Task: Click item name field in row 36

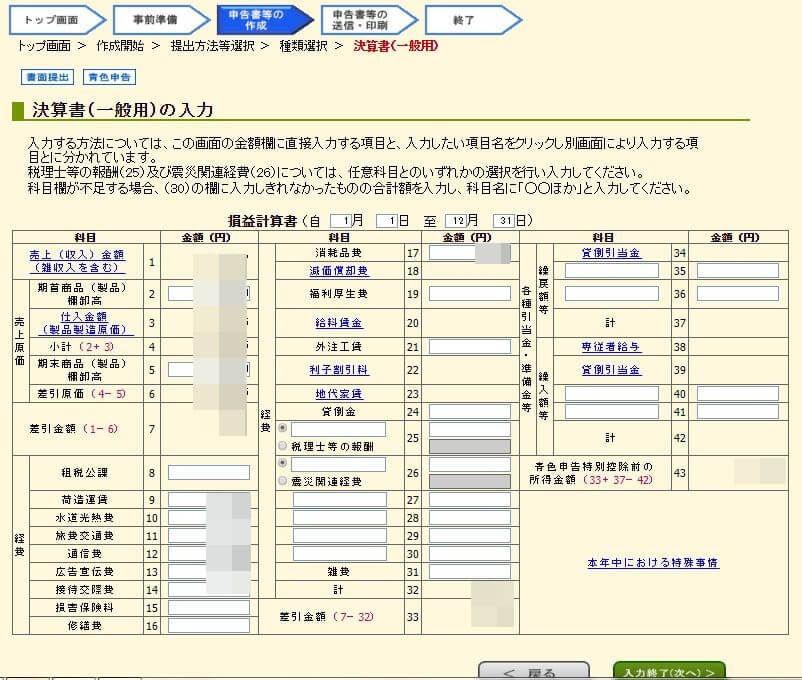Action: click(612, 293)
